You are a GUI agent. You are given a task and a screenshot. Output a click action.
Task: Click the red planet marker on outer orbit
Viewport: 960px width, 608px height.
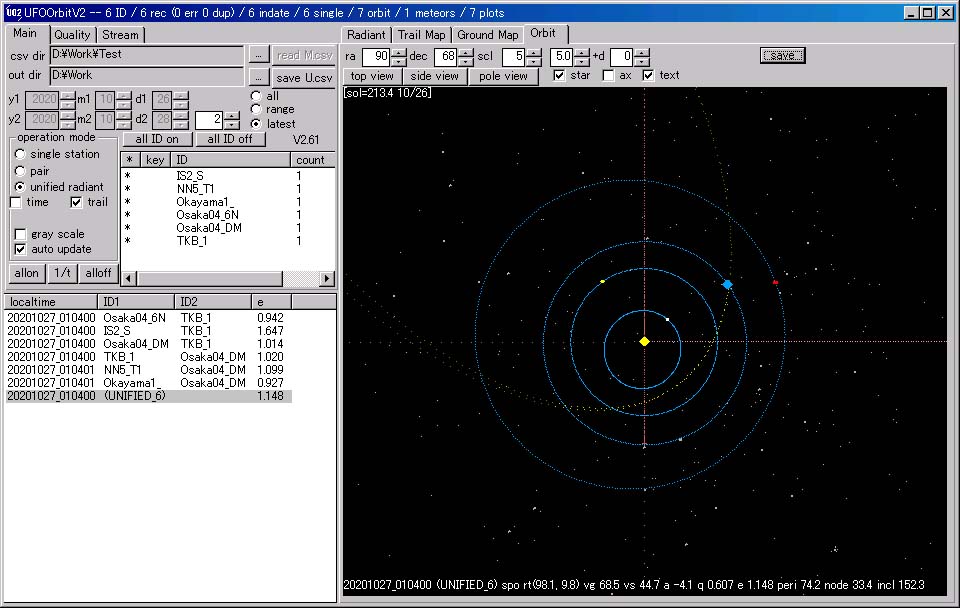coord(775,283)
